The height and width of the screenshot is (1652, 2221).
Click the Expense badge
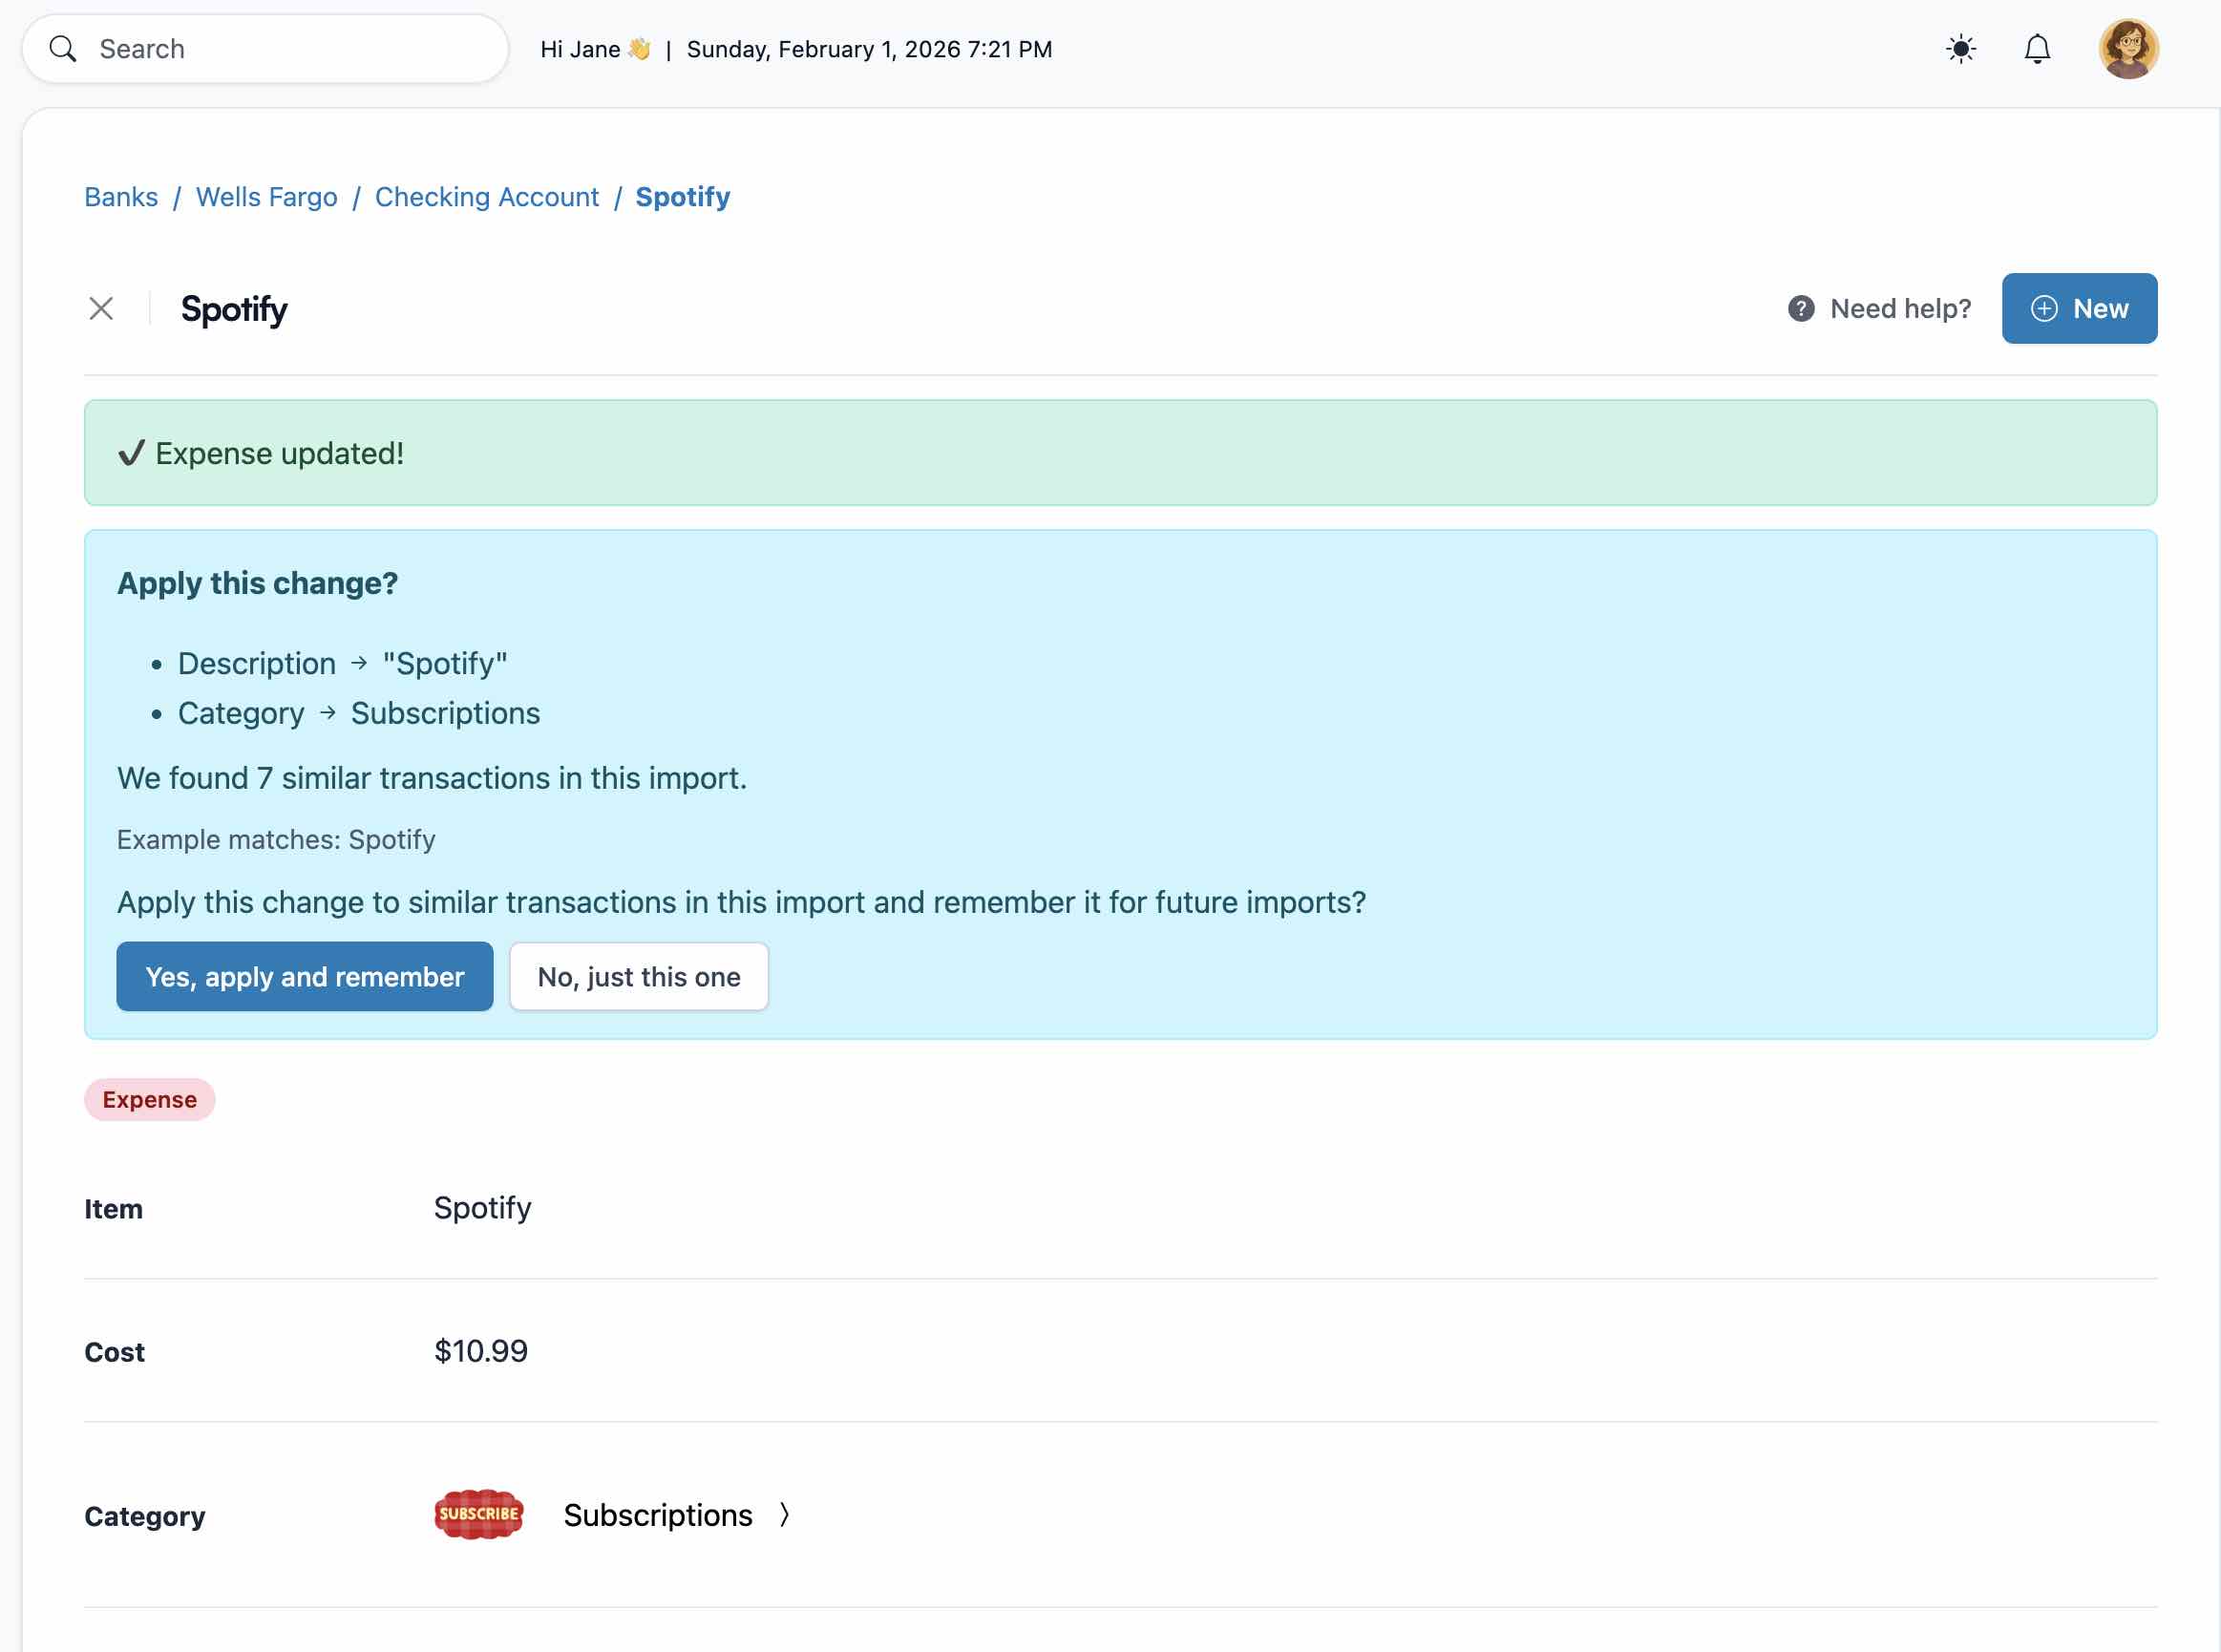pyautogui.click(x=148, y=1100)
